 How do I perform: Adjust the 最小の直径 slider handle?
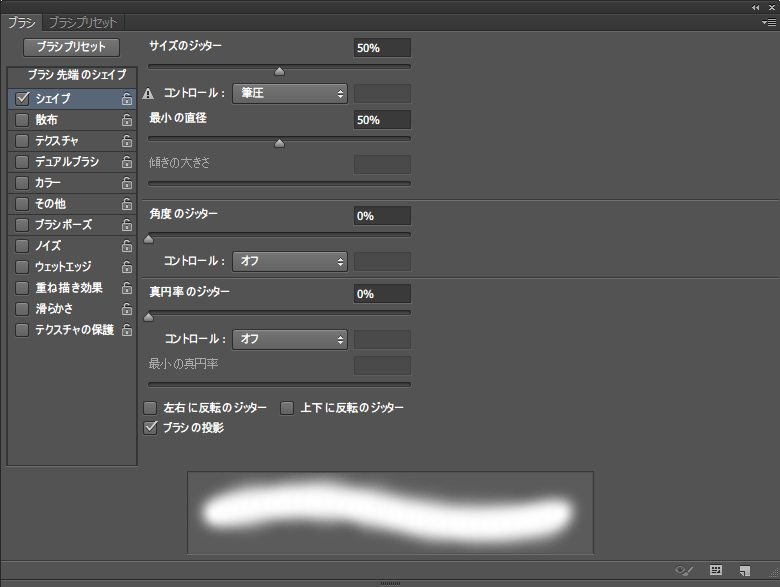coord(280,143)
